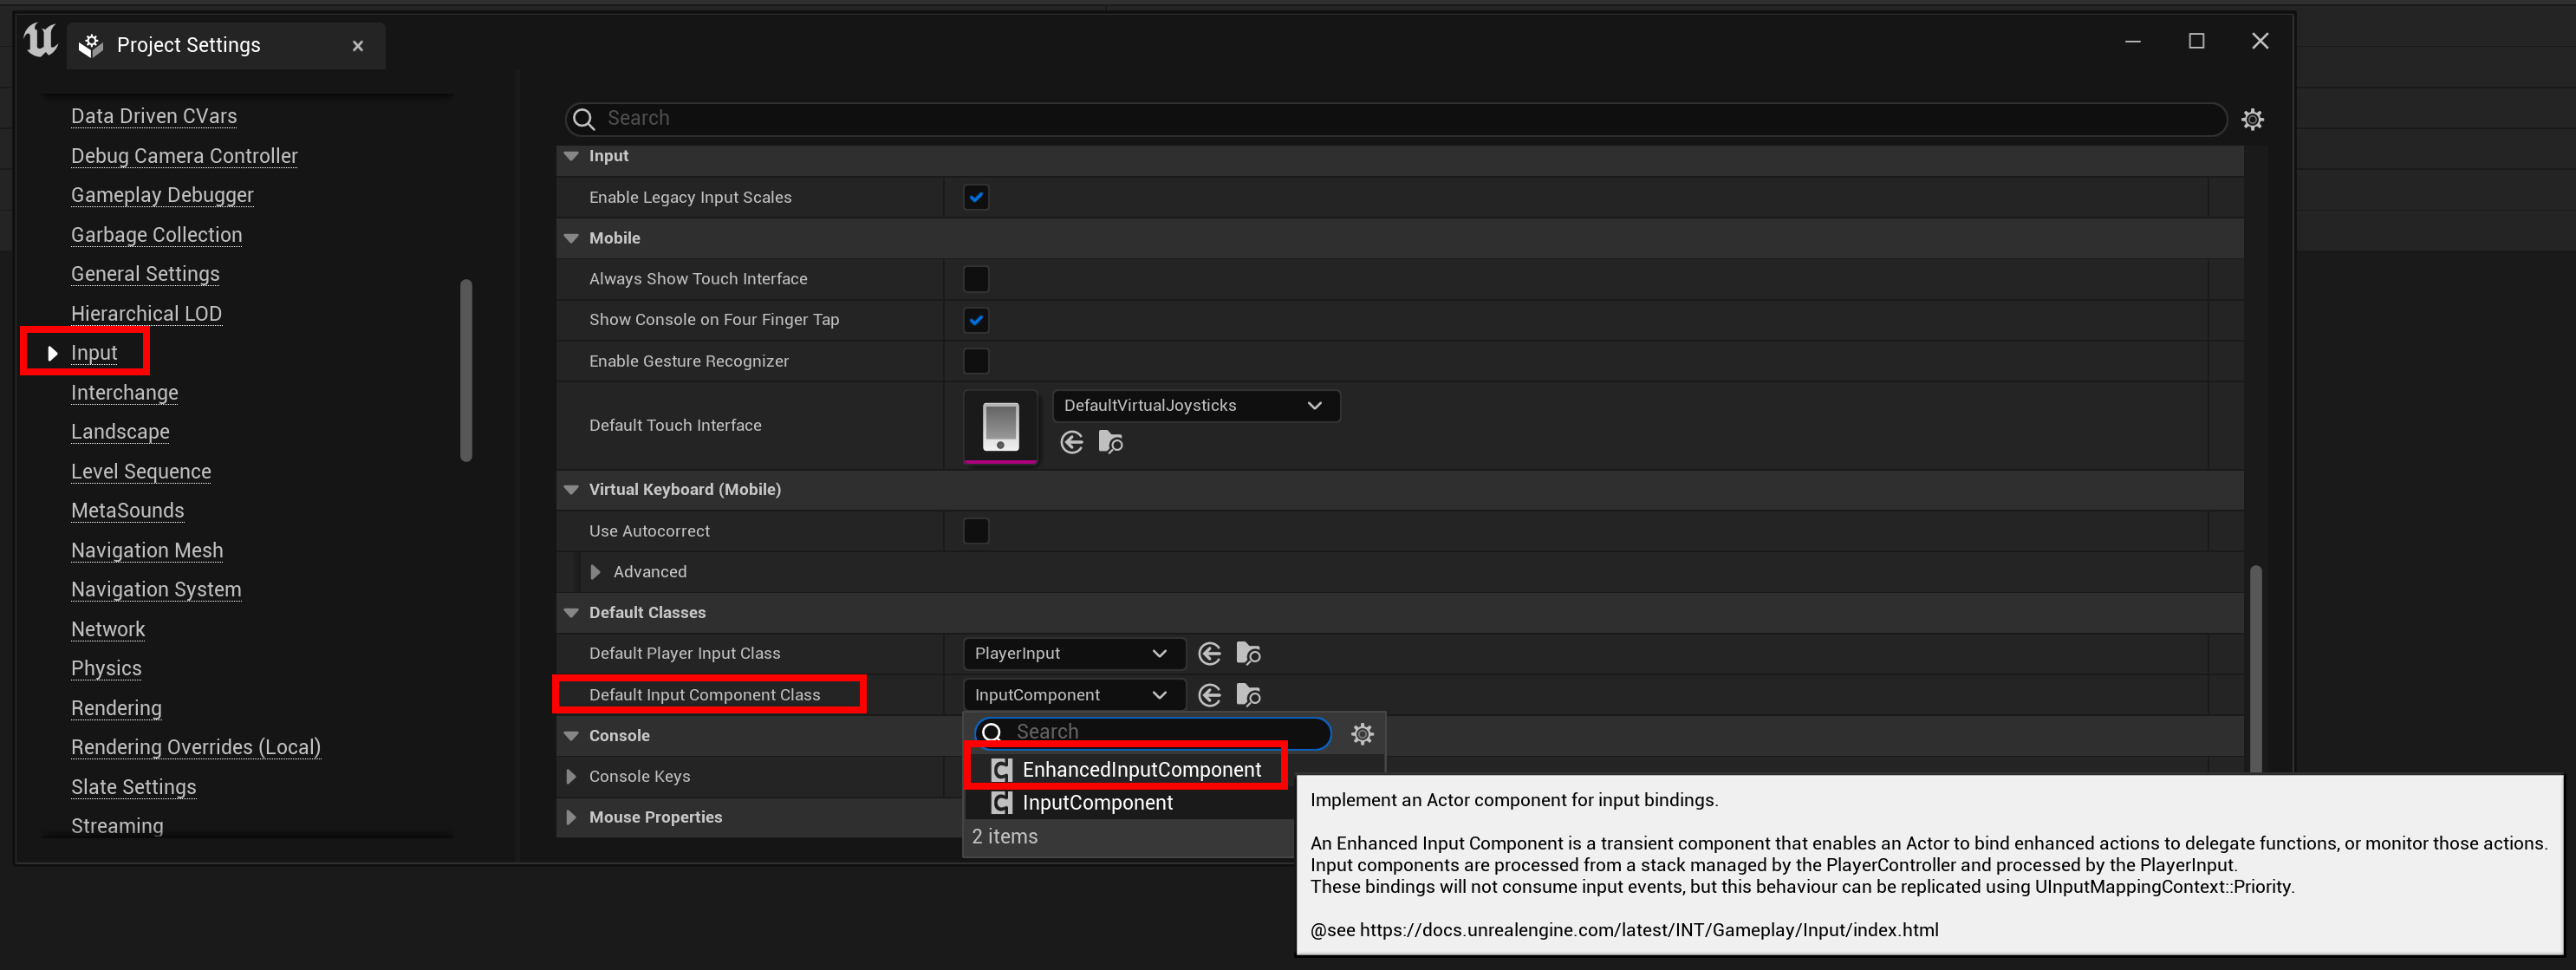
Task: Click the magnifier icon in the class picker search
Action: [992, 733]
